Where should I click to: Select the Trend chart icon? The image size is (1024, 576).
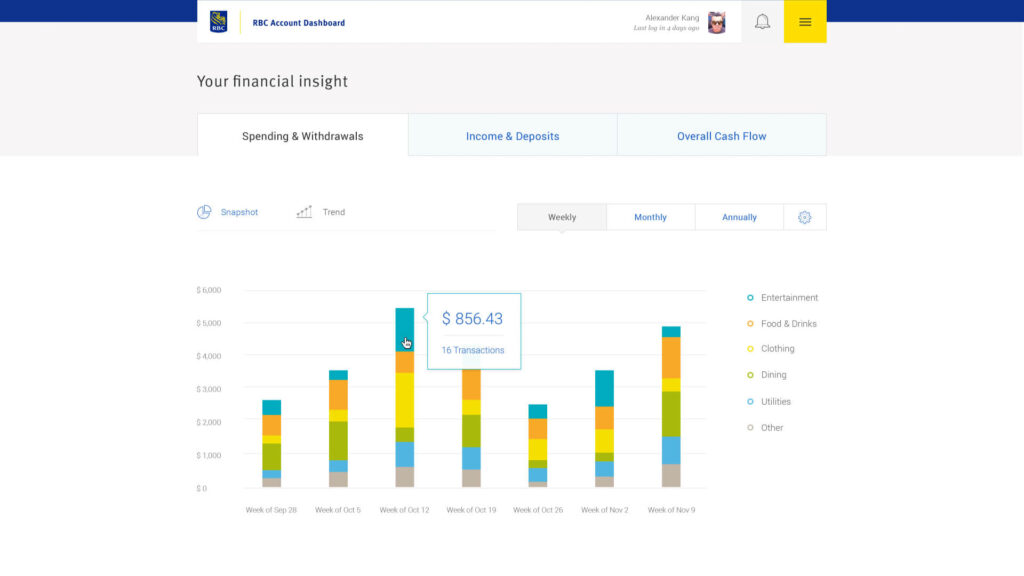(x=304, y=212)
